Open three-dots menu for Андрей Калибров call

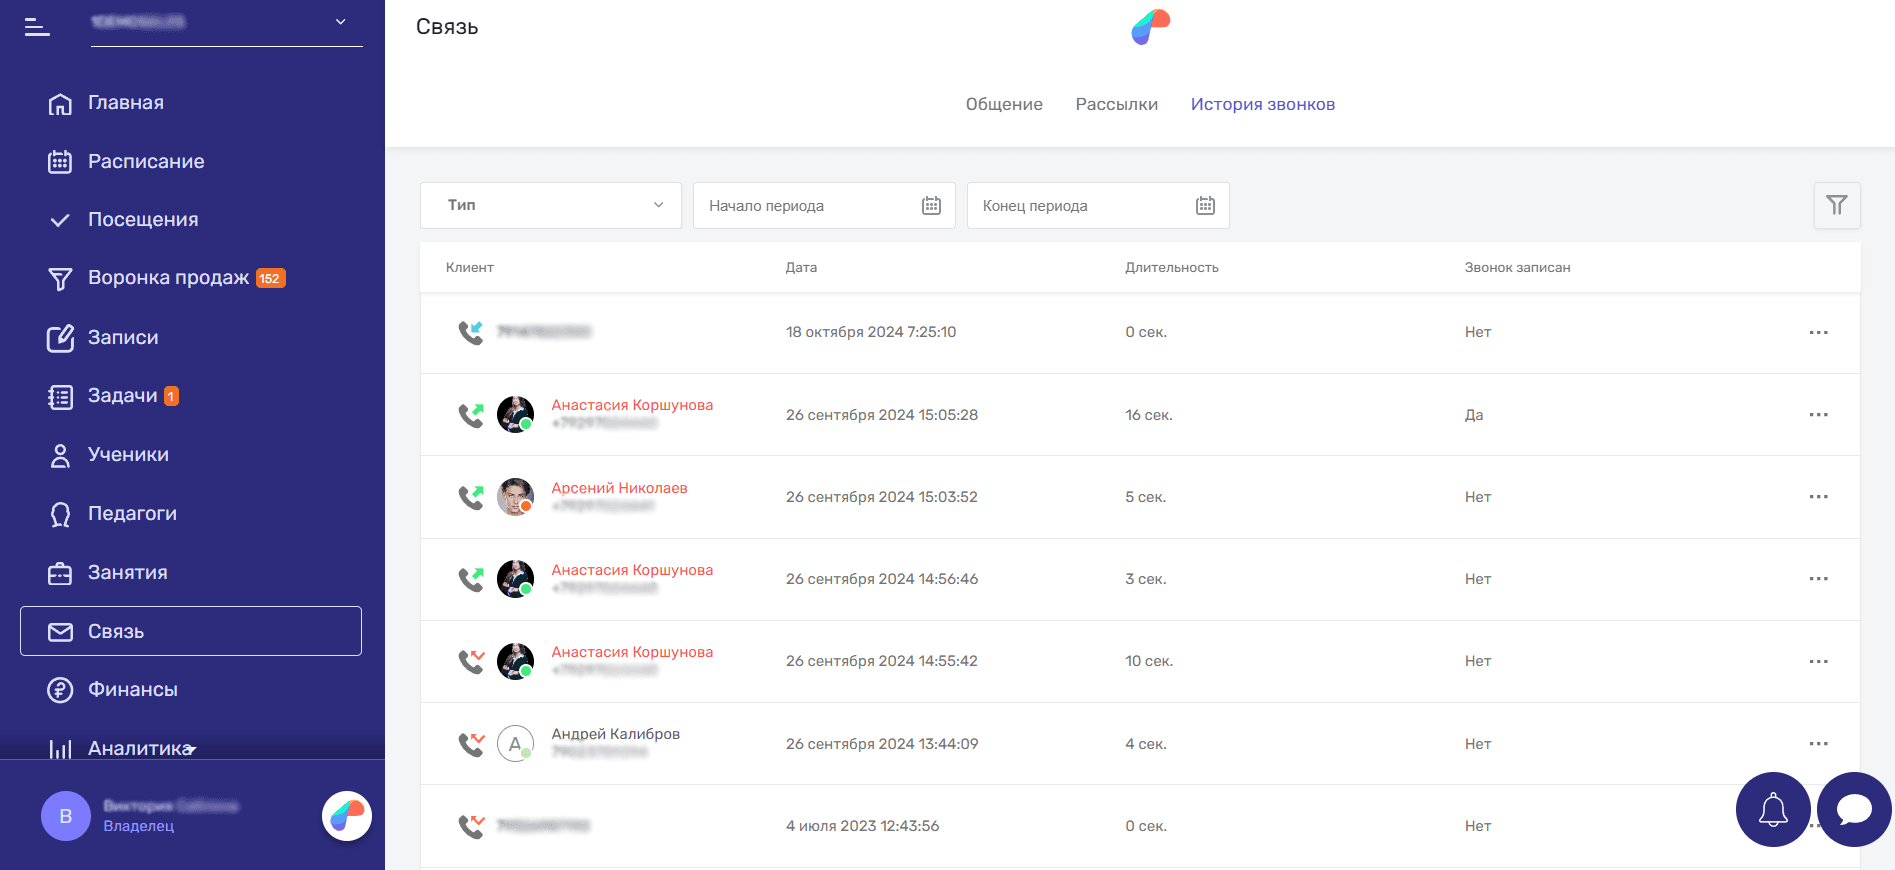click(1818, 744)
